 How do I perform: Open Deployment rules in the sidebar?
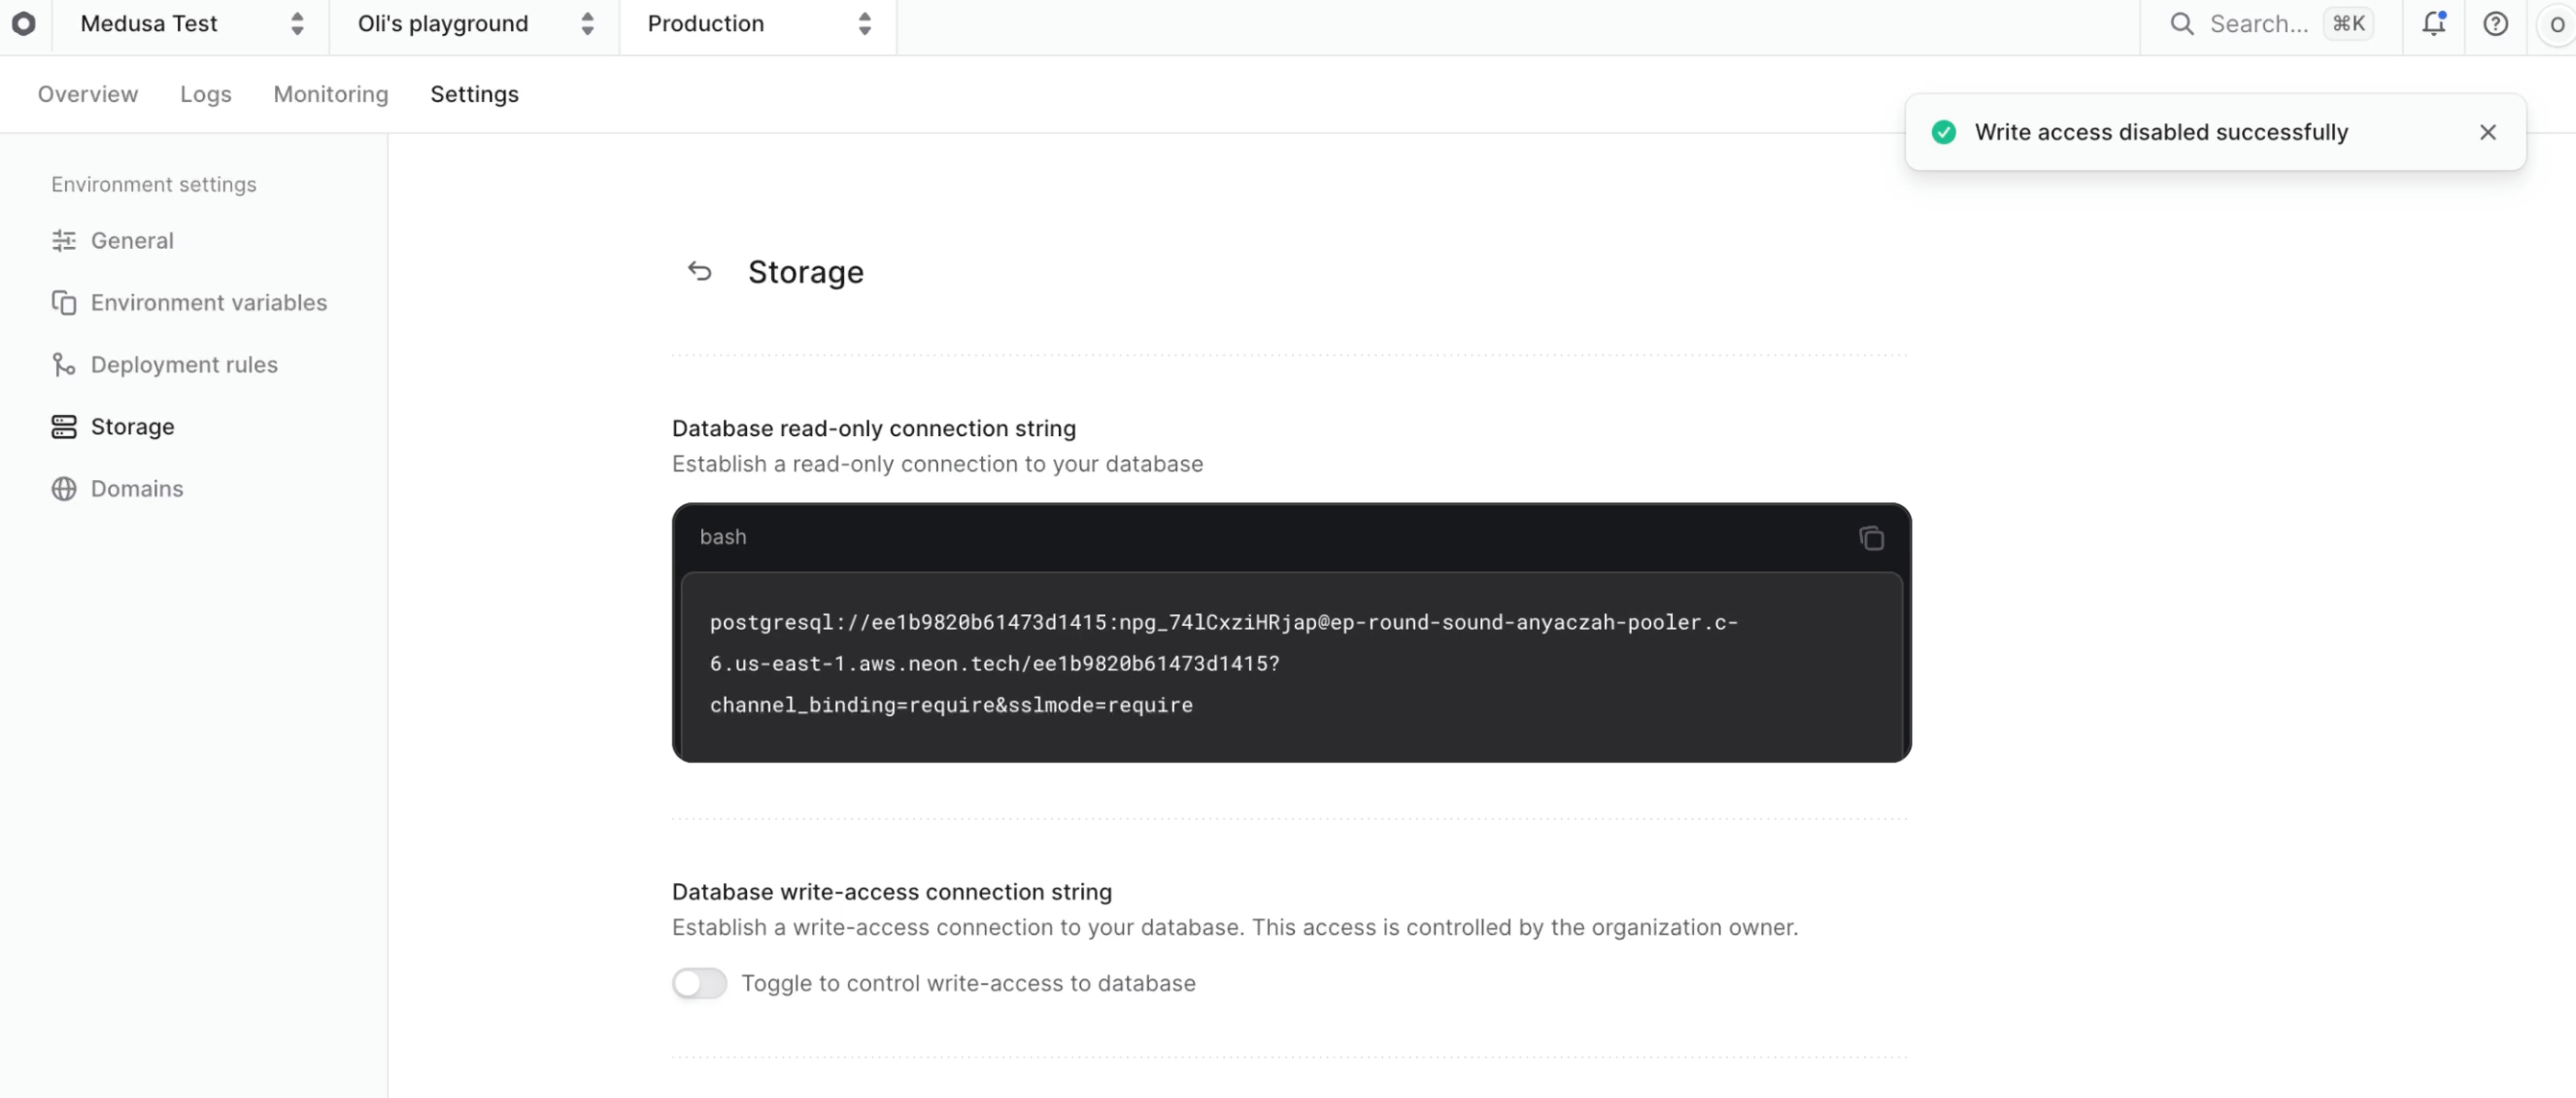click(x=164, y=365)
